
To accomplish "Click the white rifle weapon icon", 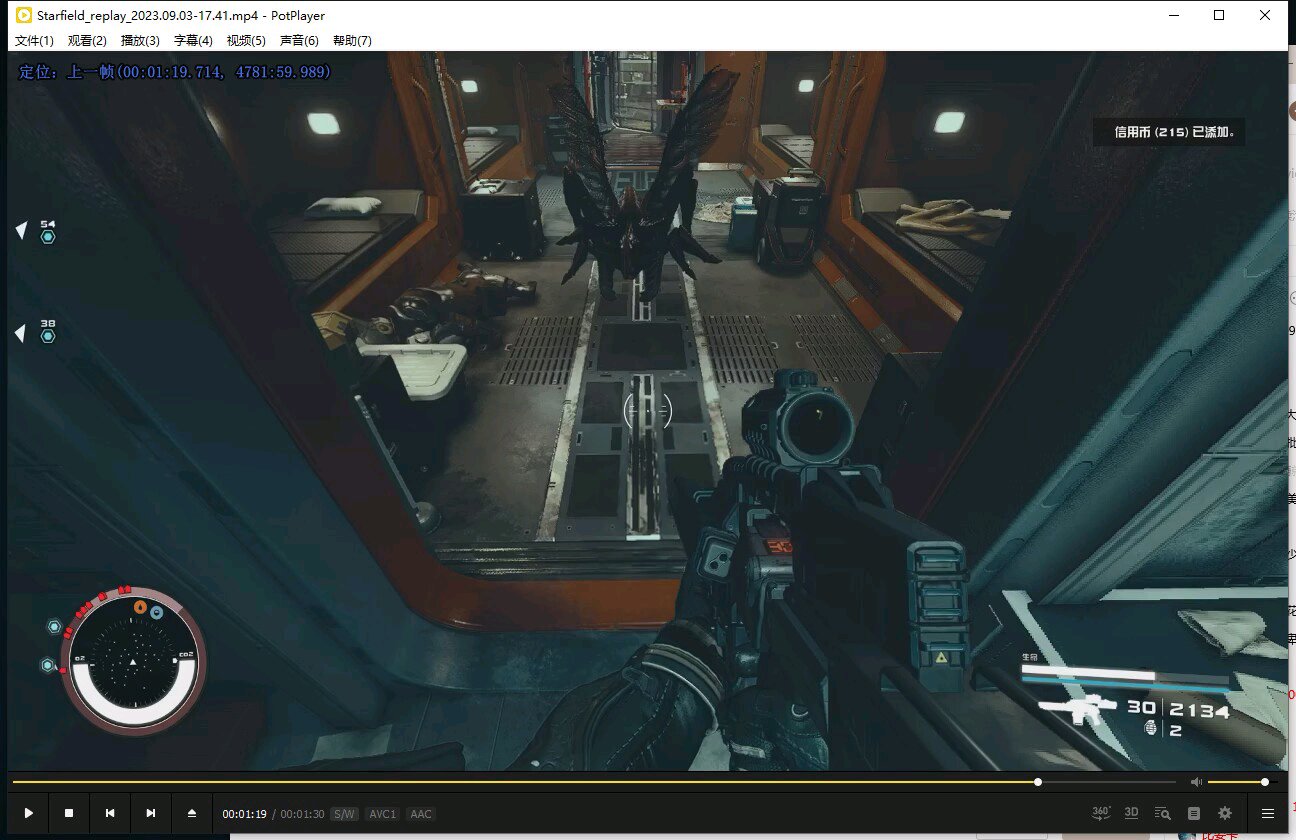I will tap(1078, 710).
